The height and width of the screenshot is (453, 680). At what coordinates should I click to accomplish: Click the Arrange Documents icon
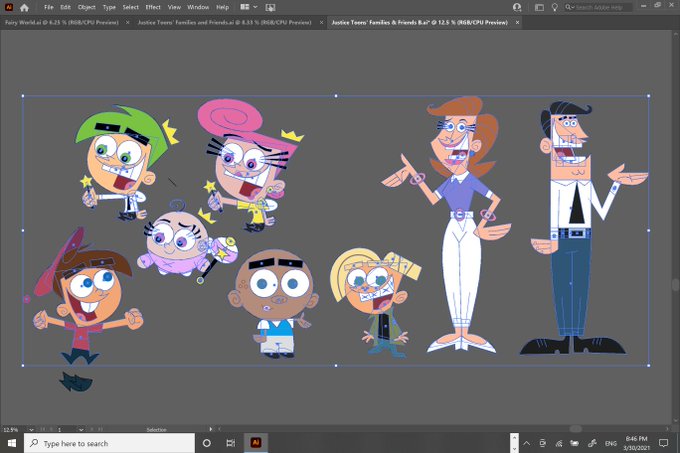click(x=245, y=7)
